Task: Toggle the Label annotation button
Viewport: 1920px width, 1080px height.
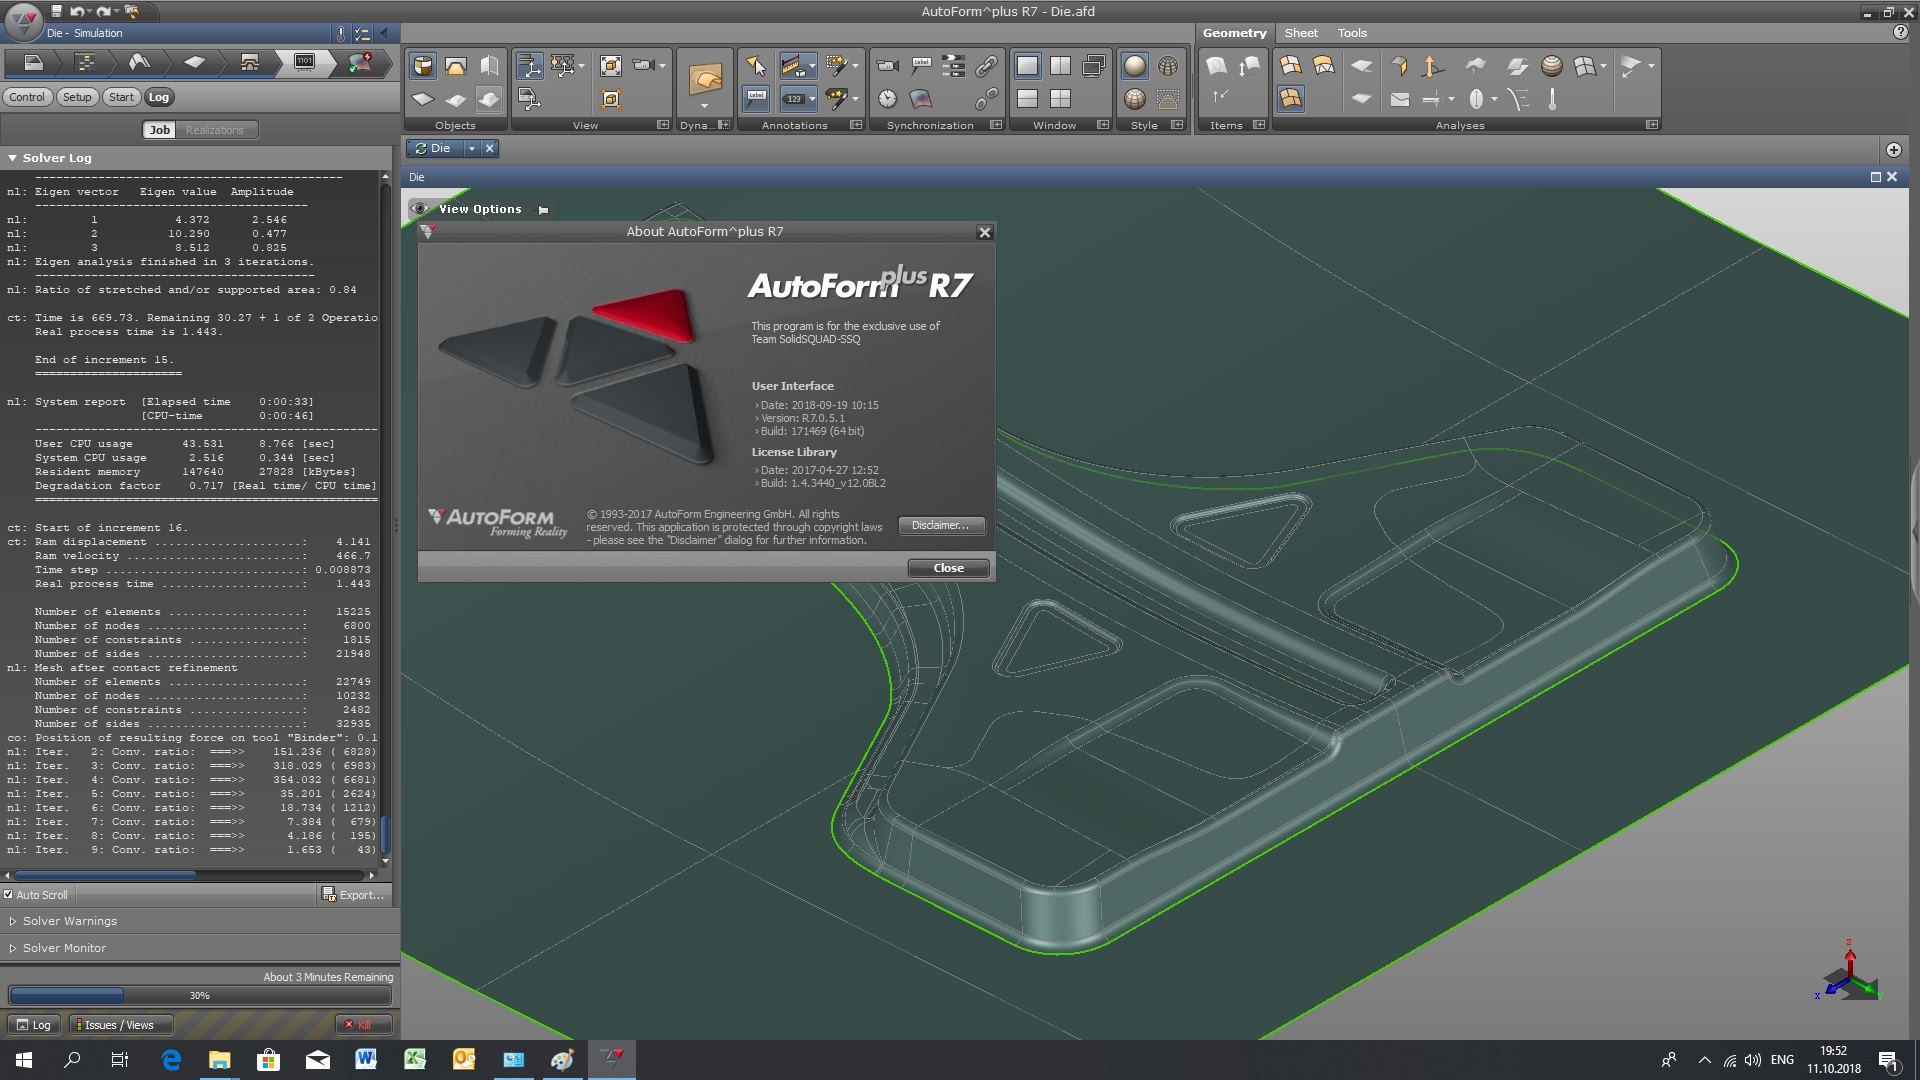Action: (756, 99)
